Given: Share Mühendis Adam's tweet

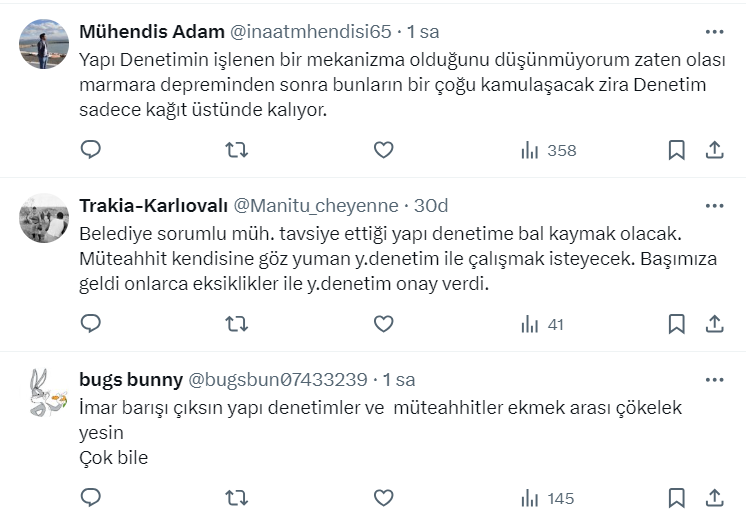Looking at the screenshot, I should click(715, 150).
